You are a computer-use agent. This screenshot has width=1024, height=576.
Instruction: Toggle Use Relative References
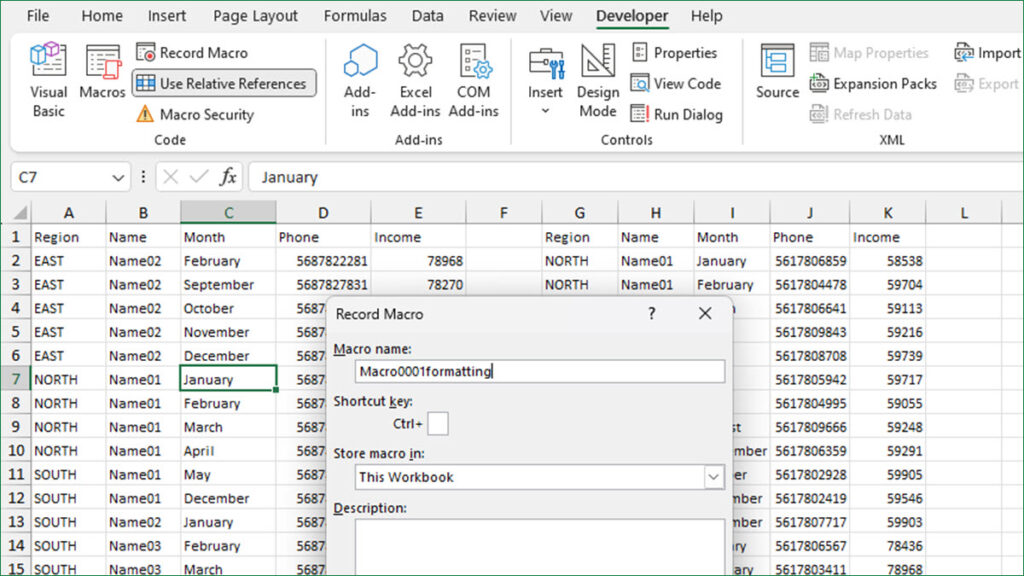pyautogui.click(x=224, y=84)
